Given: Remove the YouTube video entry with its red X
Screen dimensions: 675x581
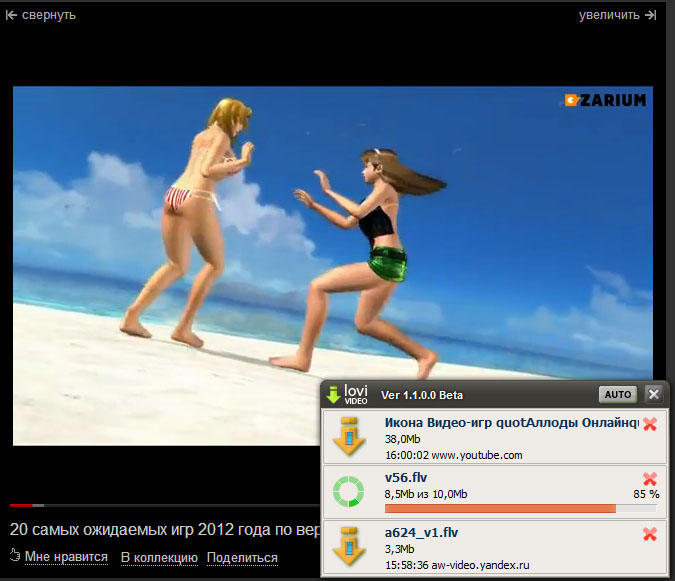Looking at the screenshot, I should (650, 424).
